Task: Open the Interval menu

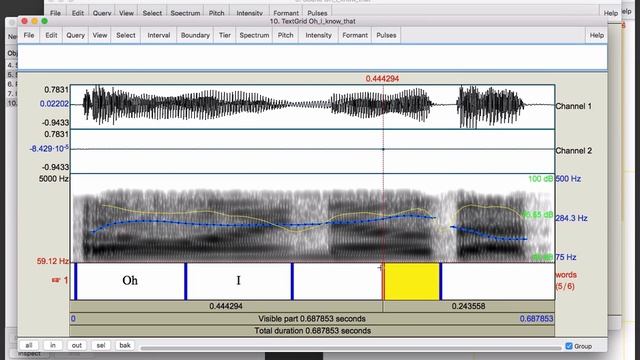Action: [159, 35]
